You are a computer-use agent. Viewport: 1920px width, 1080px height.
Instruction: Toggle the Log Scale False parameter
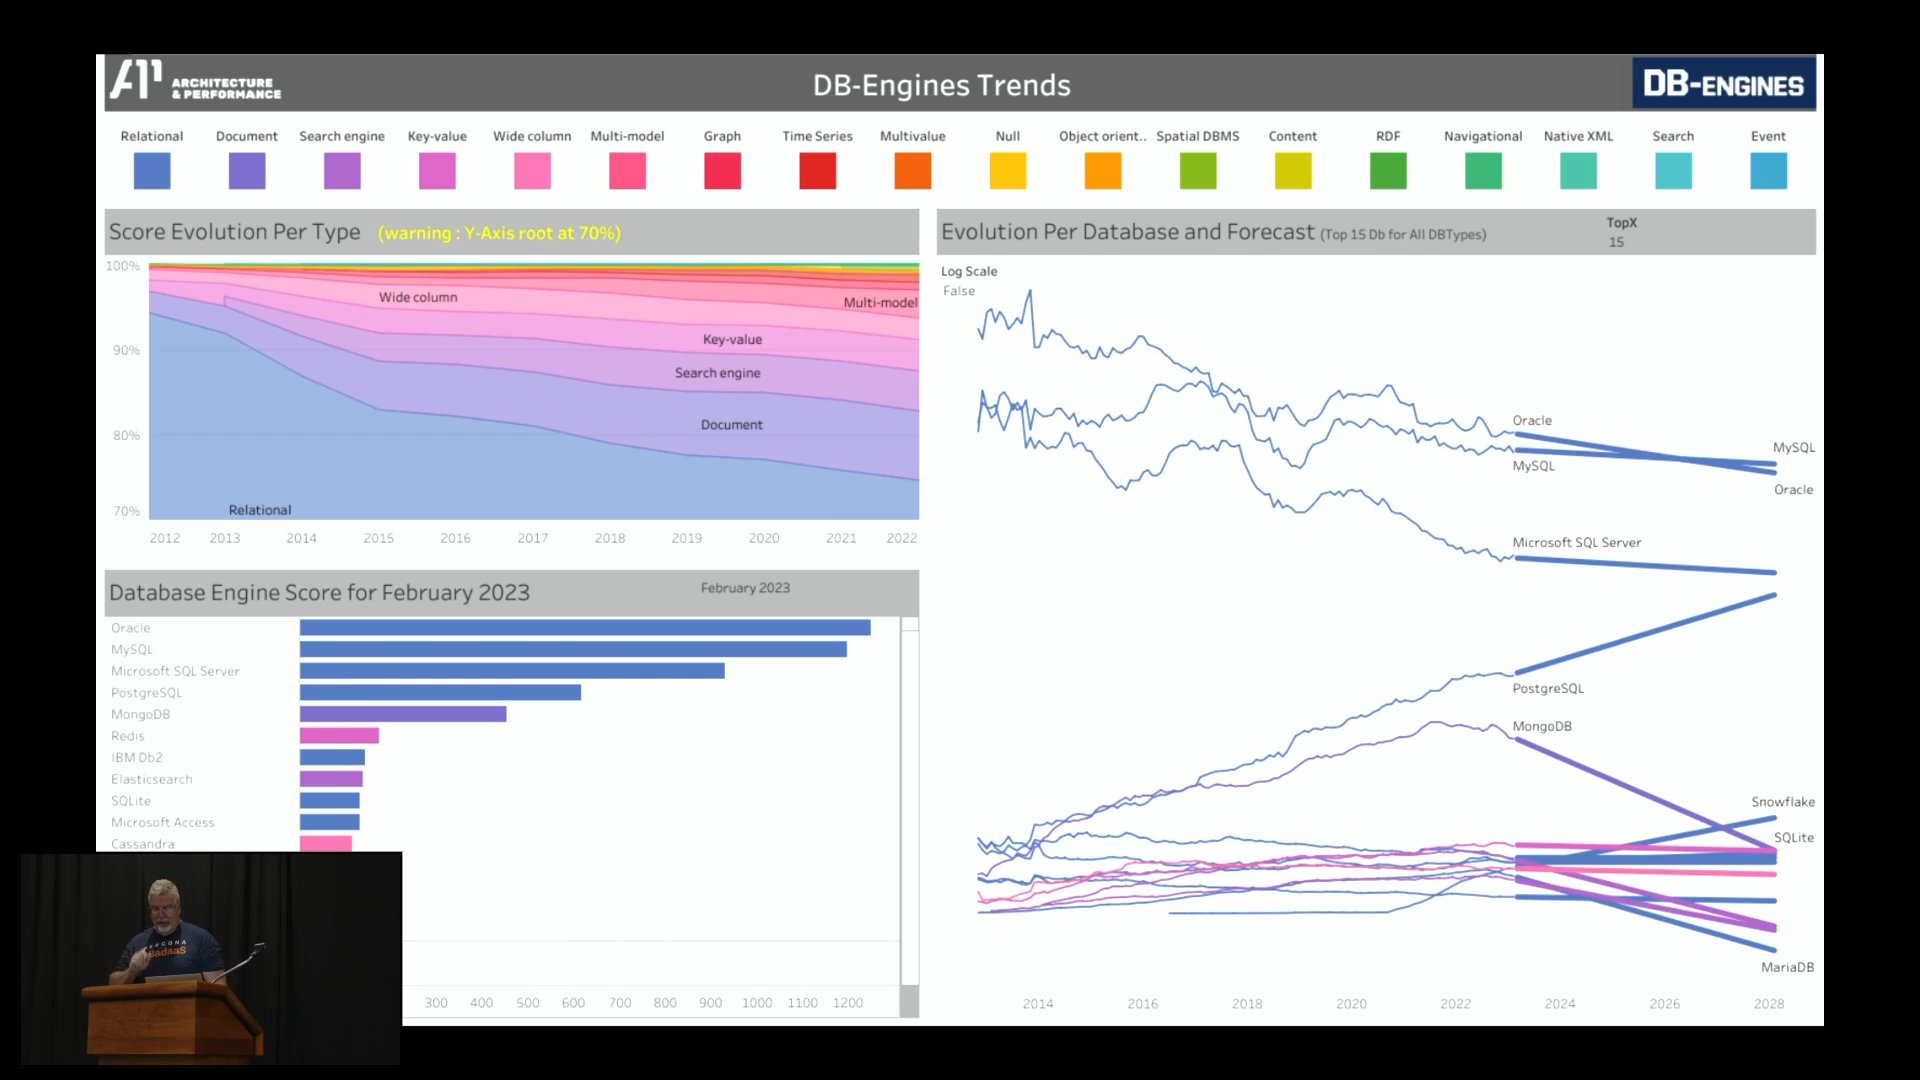(959, 291)
